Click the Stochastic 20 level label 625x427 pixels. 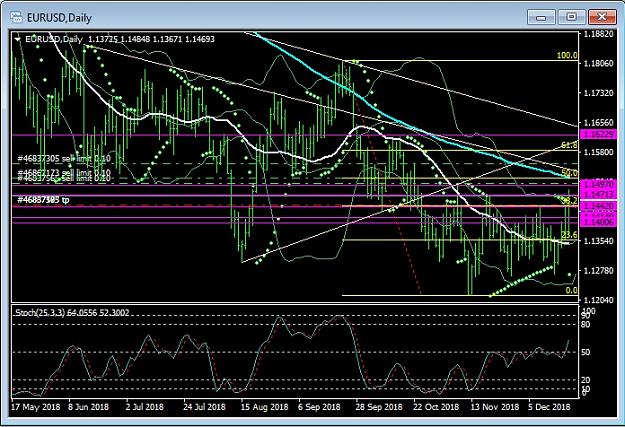(x=586, y=380)
